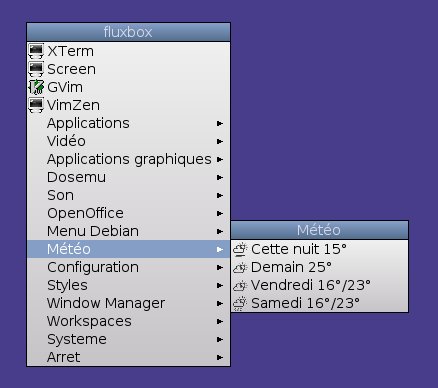Select Cette nuit 15° forecast entry
The width and height of the screenshot is (438, 388).
tap(319, 249)
